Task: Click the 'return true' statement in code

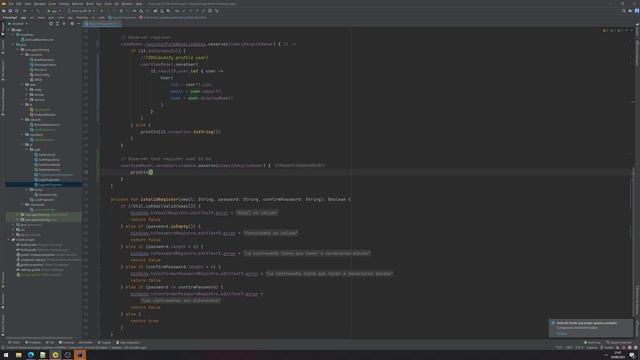Action: (x=144, y=321)
